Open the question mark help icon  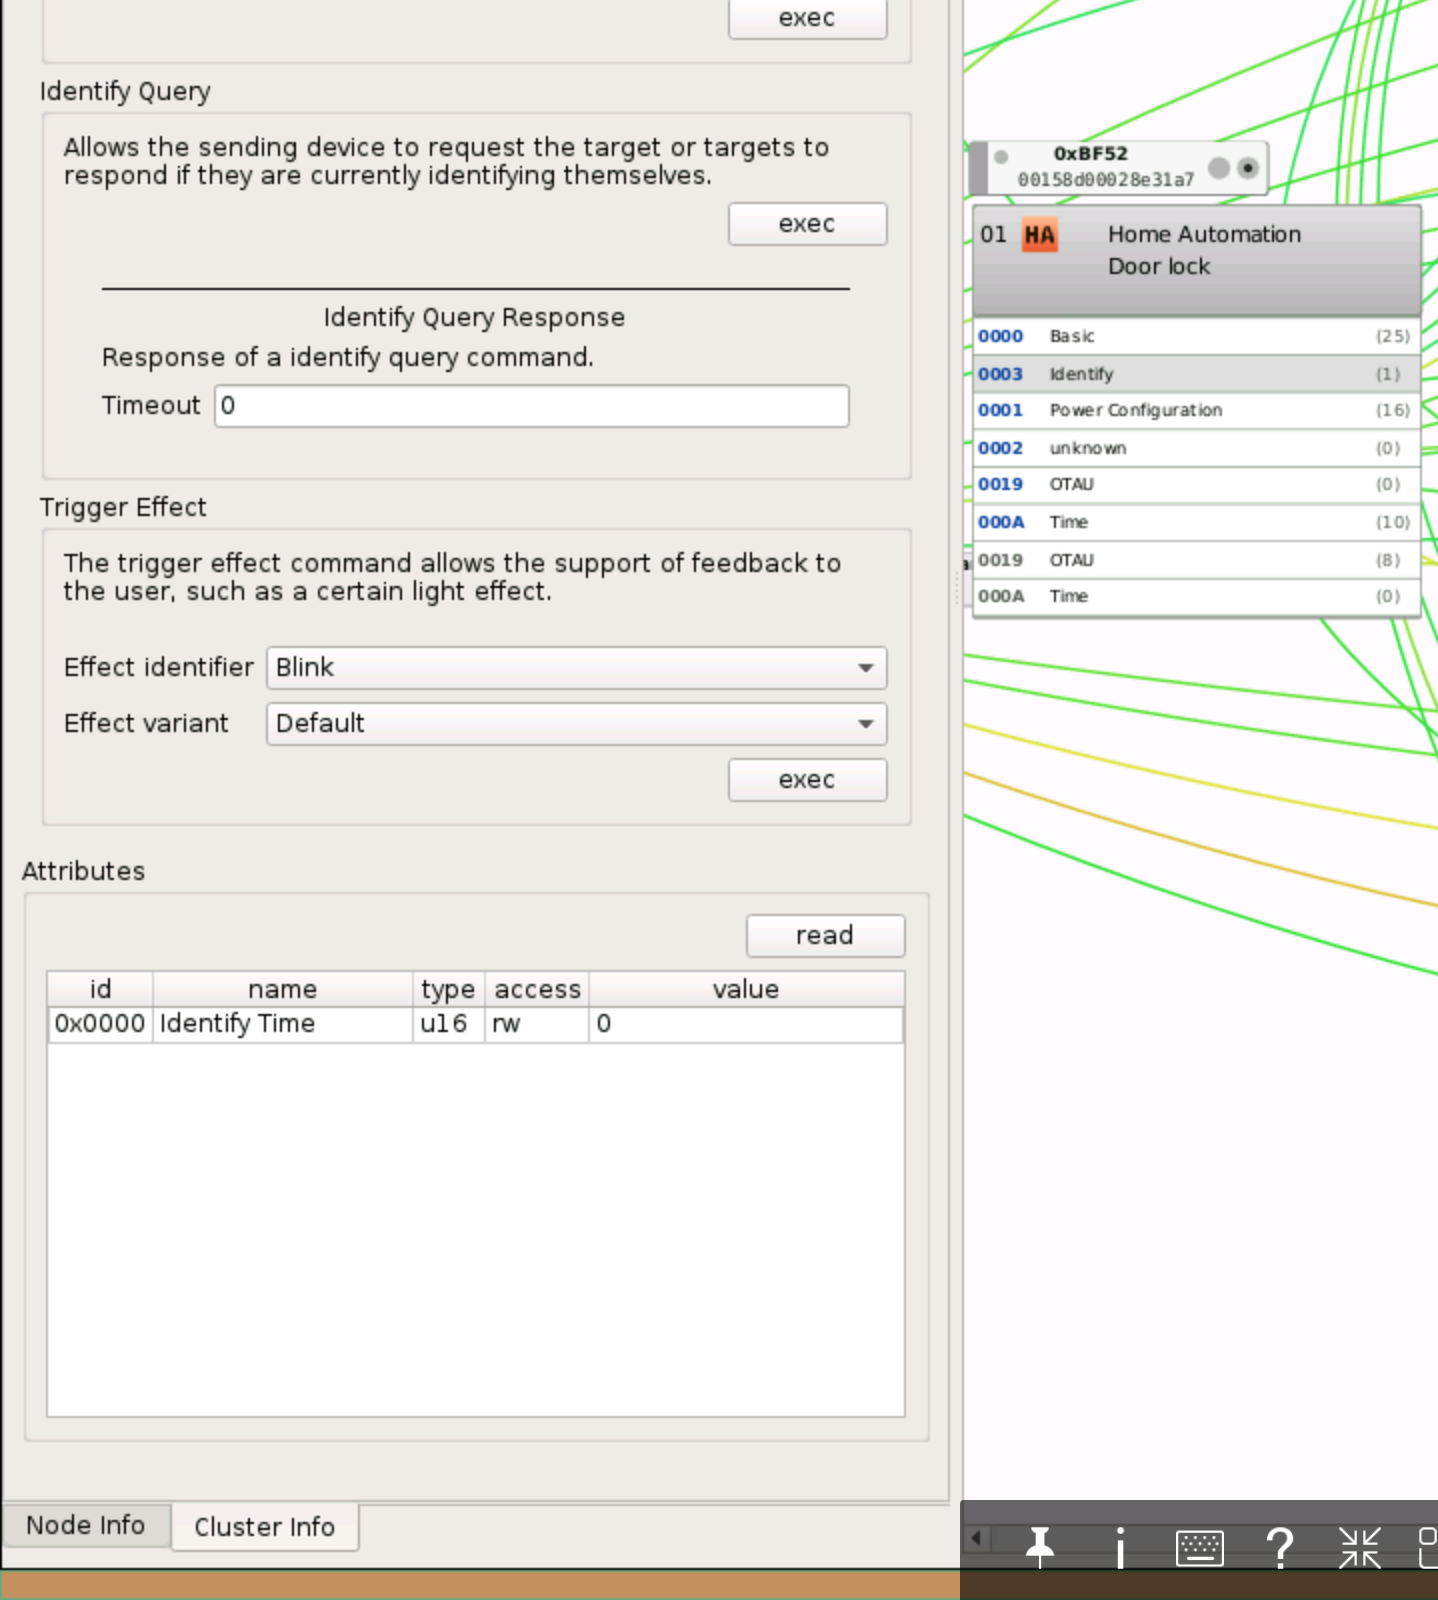click(x=1279, y=1547)
